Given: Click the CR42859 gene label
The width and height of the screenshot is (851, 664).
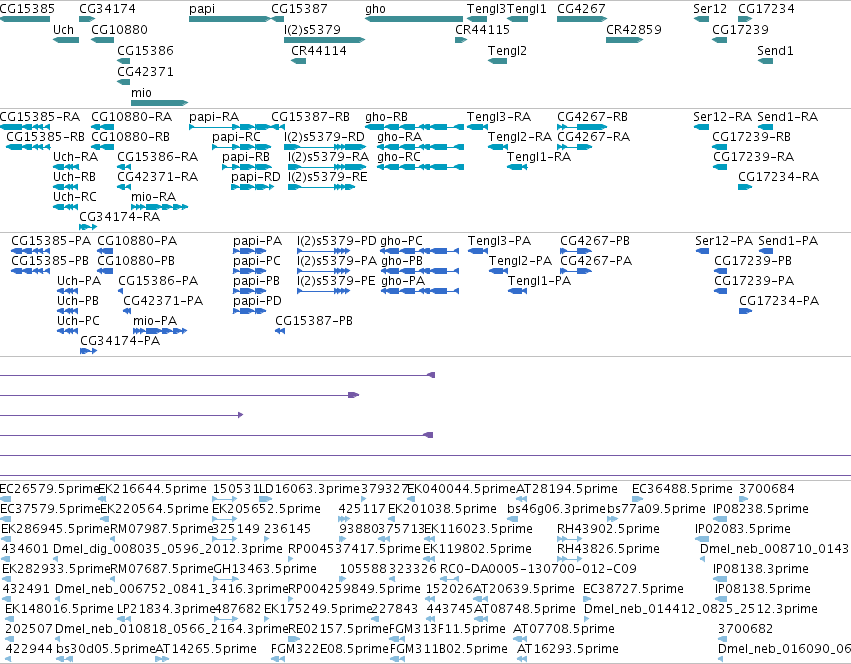Looking at the screenshot, I should coord(634,29).
